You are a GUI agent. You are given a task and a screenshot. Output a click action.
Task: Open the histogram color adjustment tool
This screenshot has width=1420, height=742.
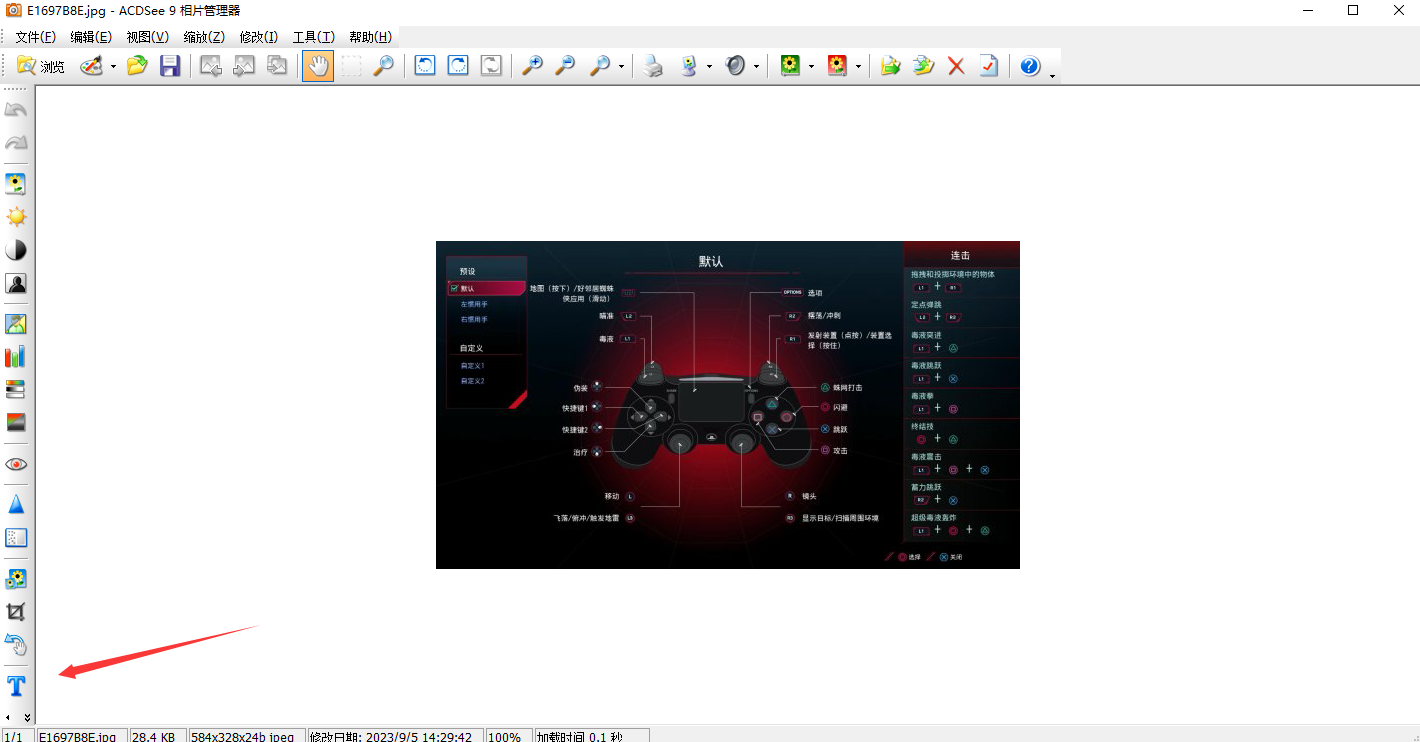tap(16, 356)
